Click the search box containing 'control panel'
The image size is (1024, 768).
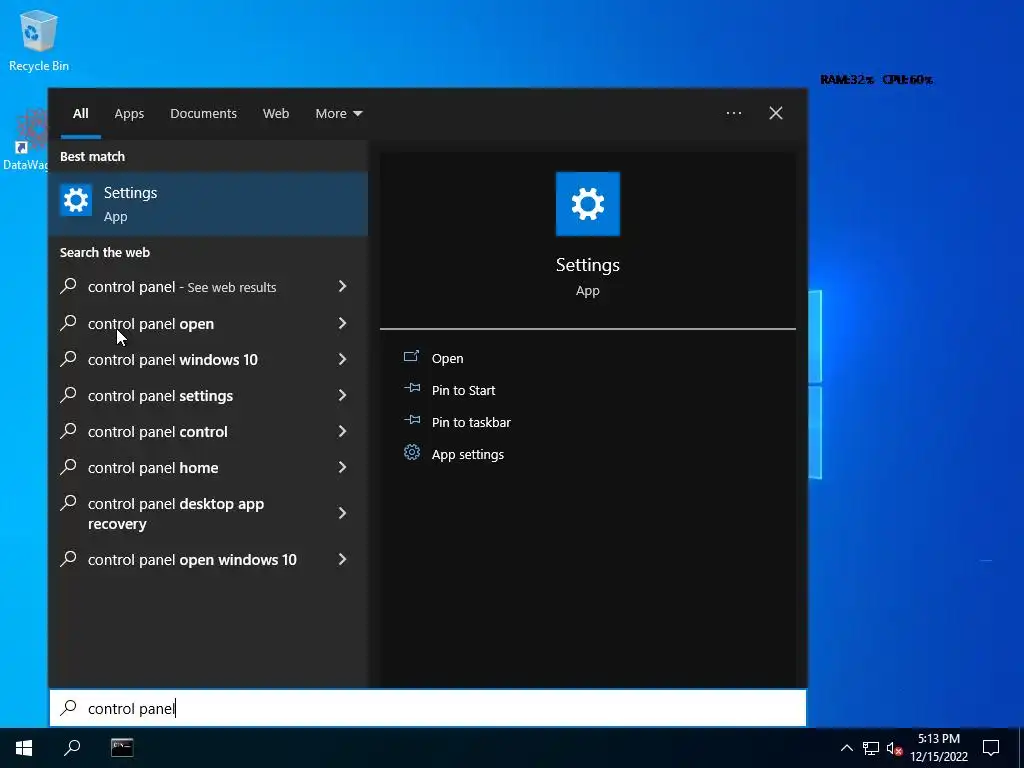[x=428, y=709]
